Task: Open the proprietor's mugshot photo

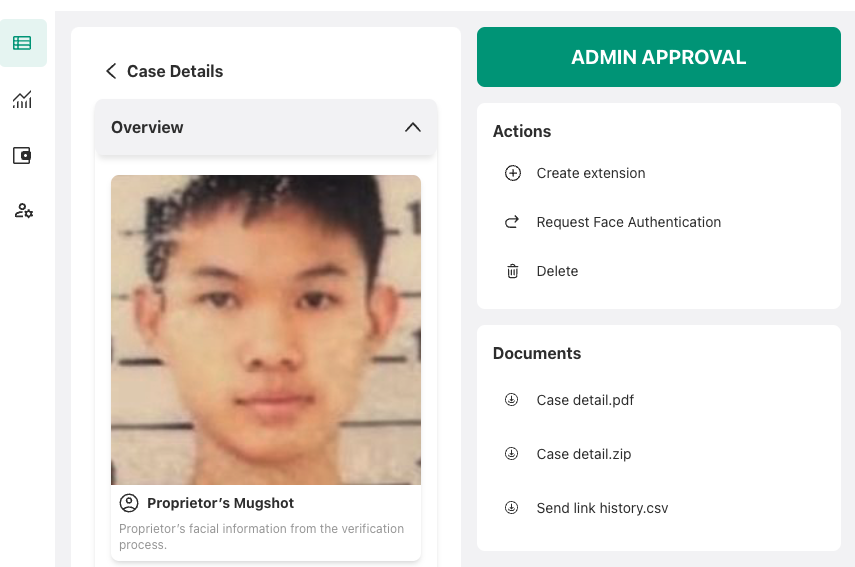Action: click(x=266, y=330)
